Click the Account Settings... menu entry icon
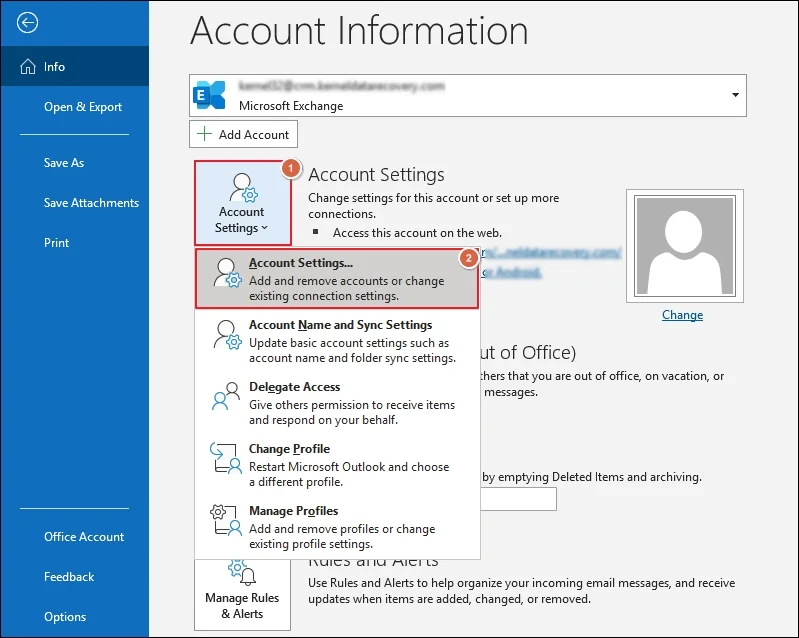 click(228, 273)
